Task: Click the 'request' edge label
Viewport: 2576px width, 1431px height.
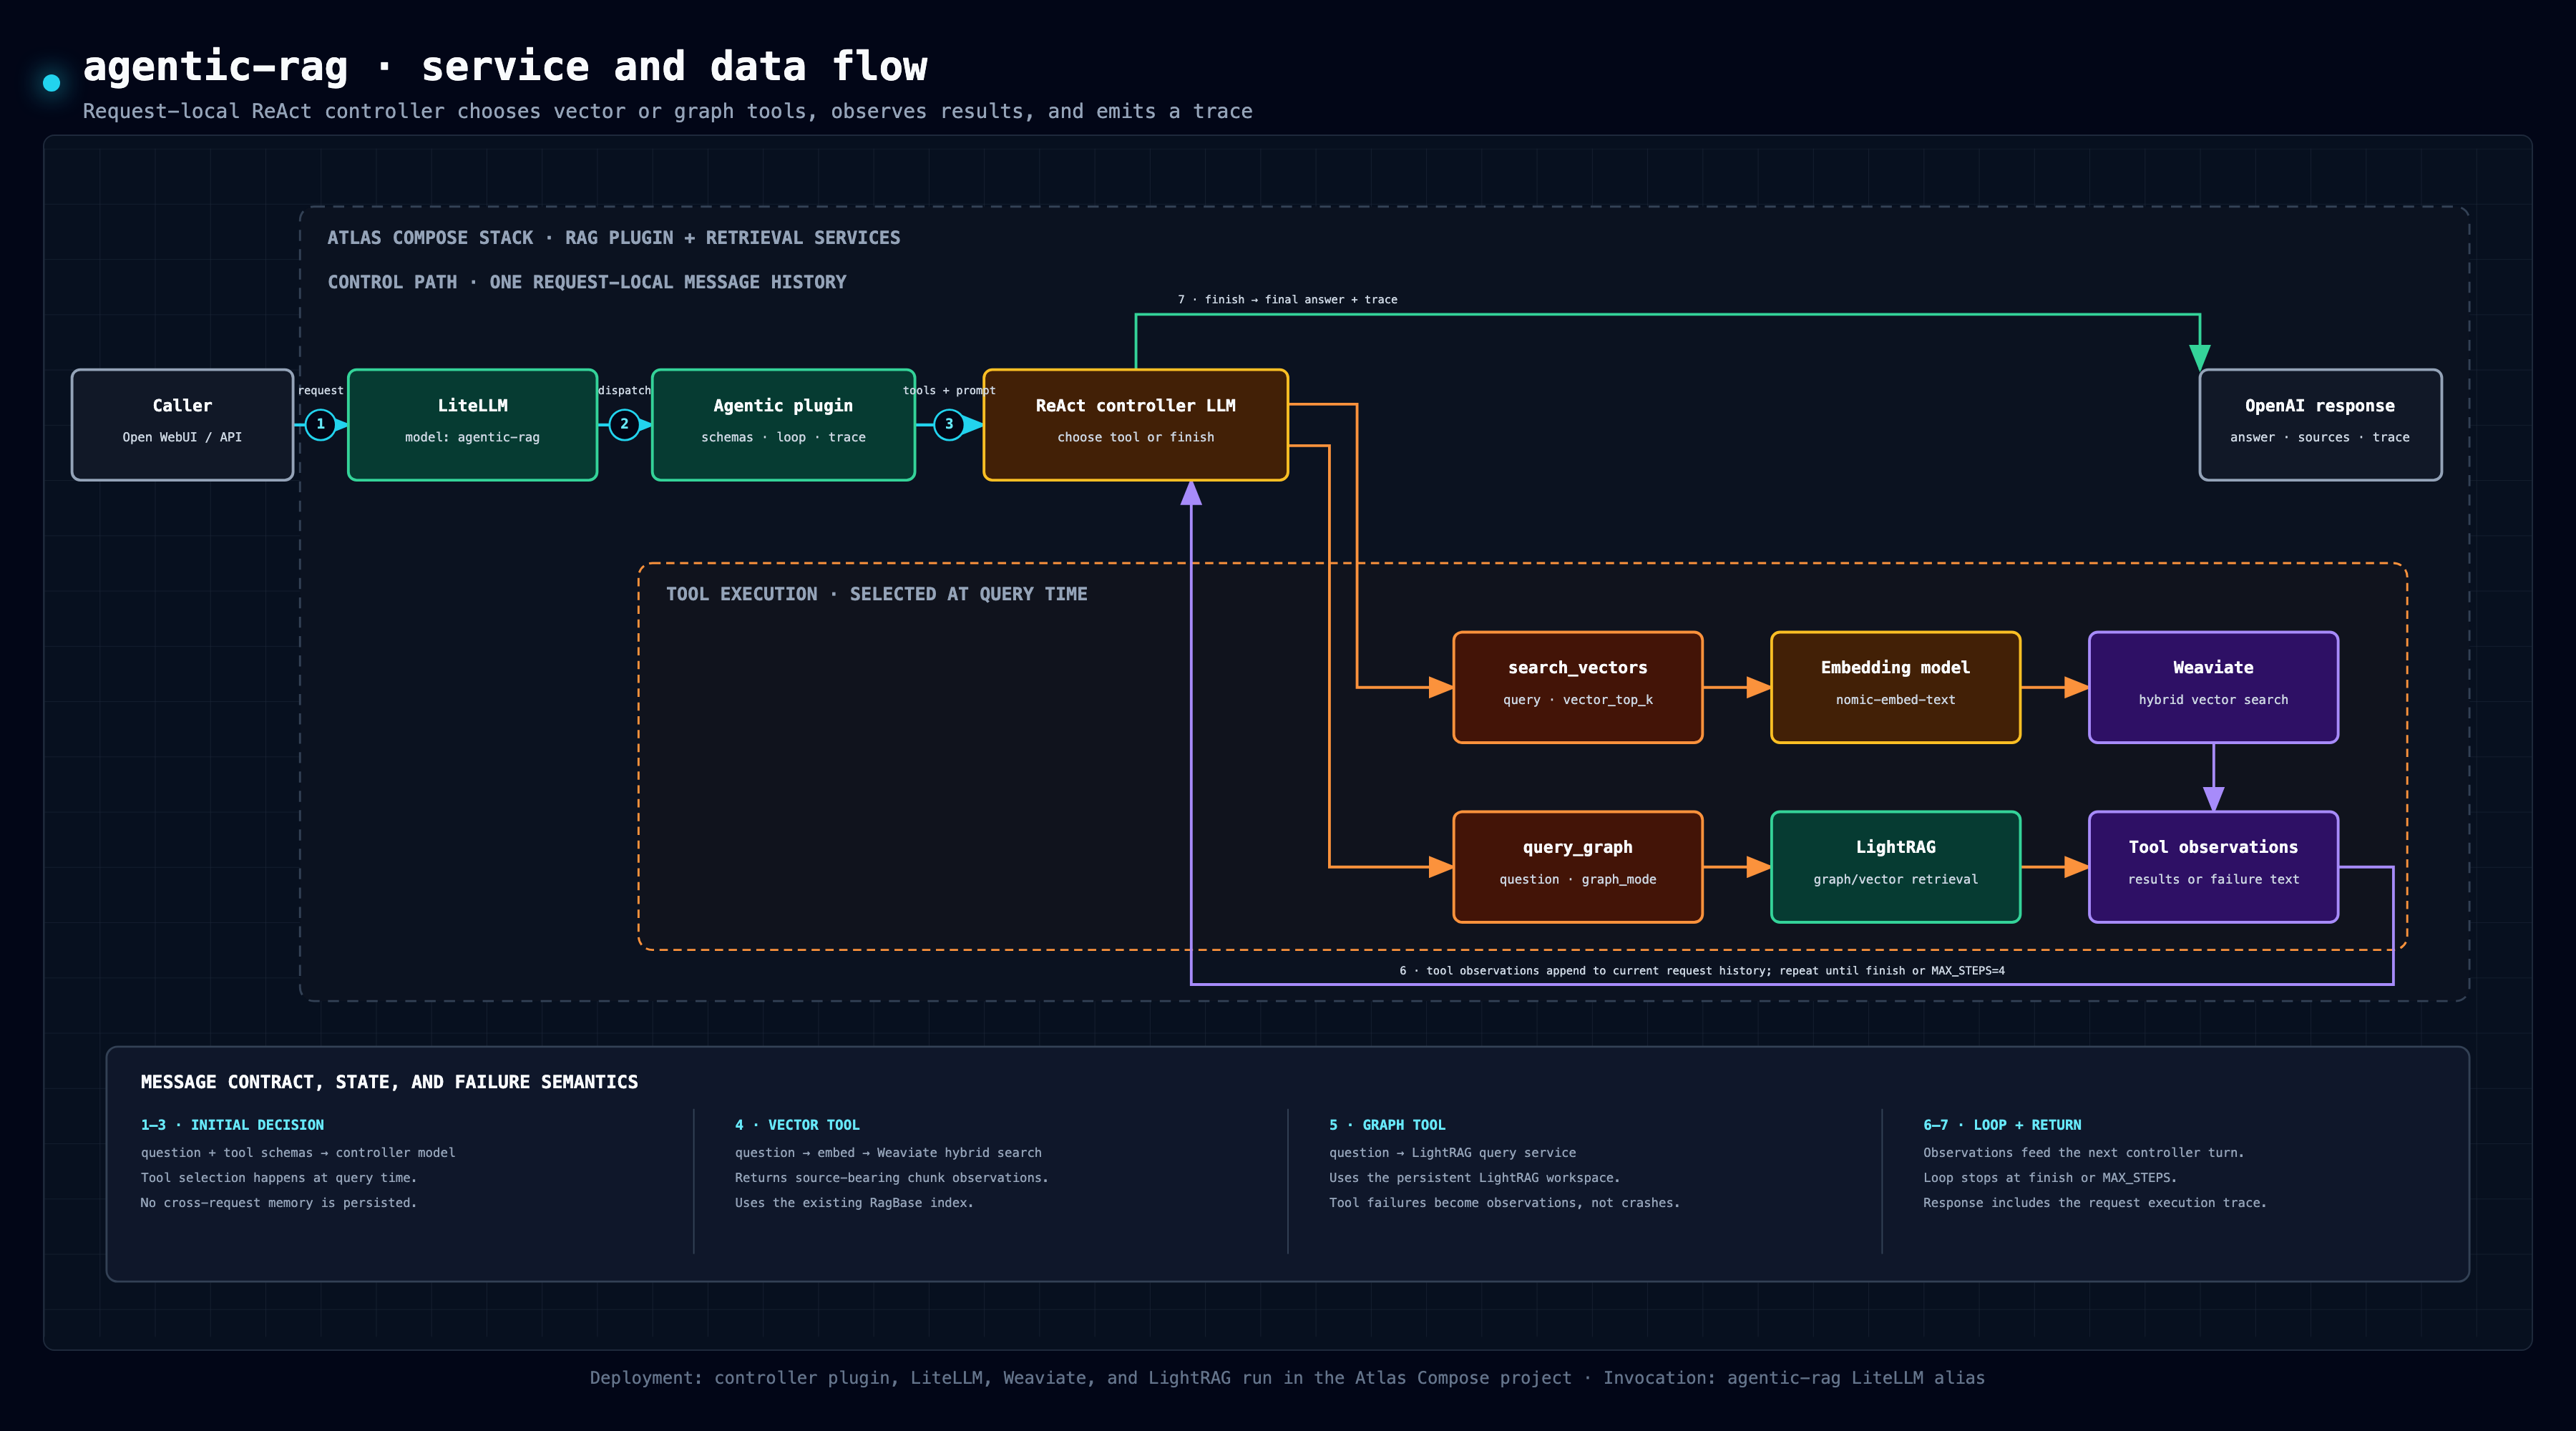Action: pyautogui.click(x=320, y=390)
